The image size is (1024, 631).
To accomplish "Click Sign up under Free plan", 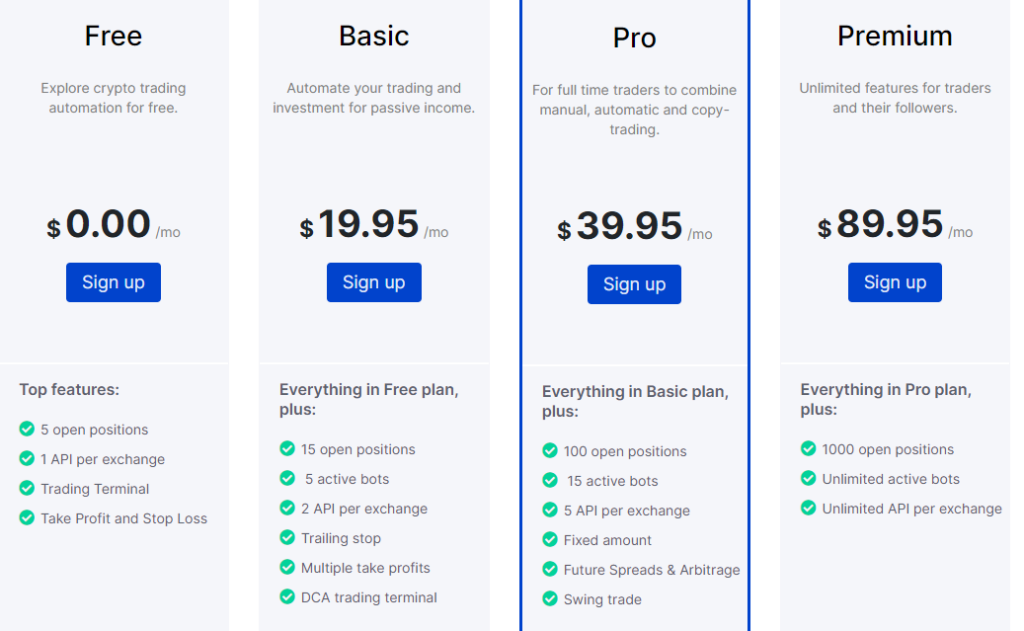I will (x=113, y=282).
